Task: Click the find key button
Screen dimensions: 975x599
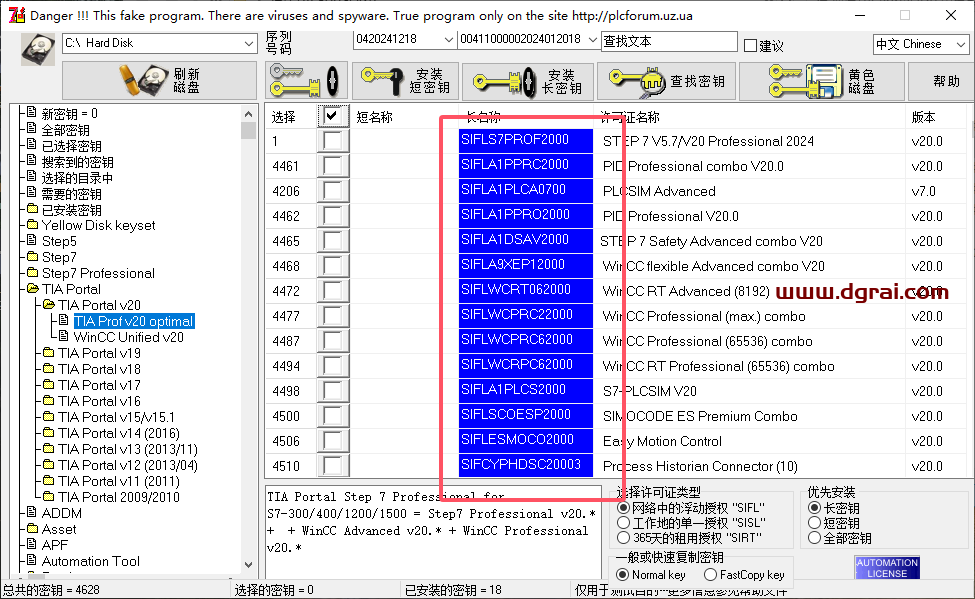Action: [x=666, y=81]
